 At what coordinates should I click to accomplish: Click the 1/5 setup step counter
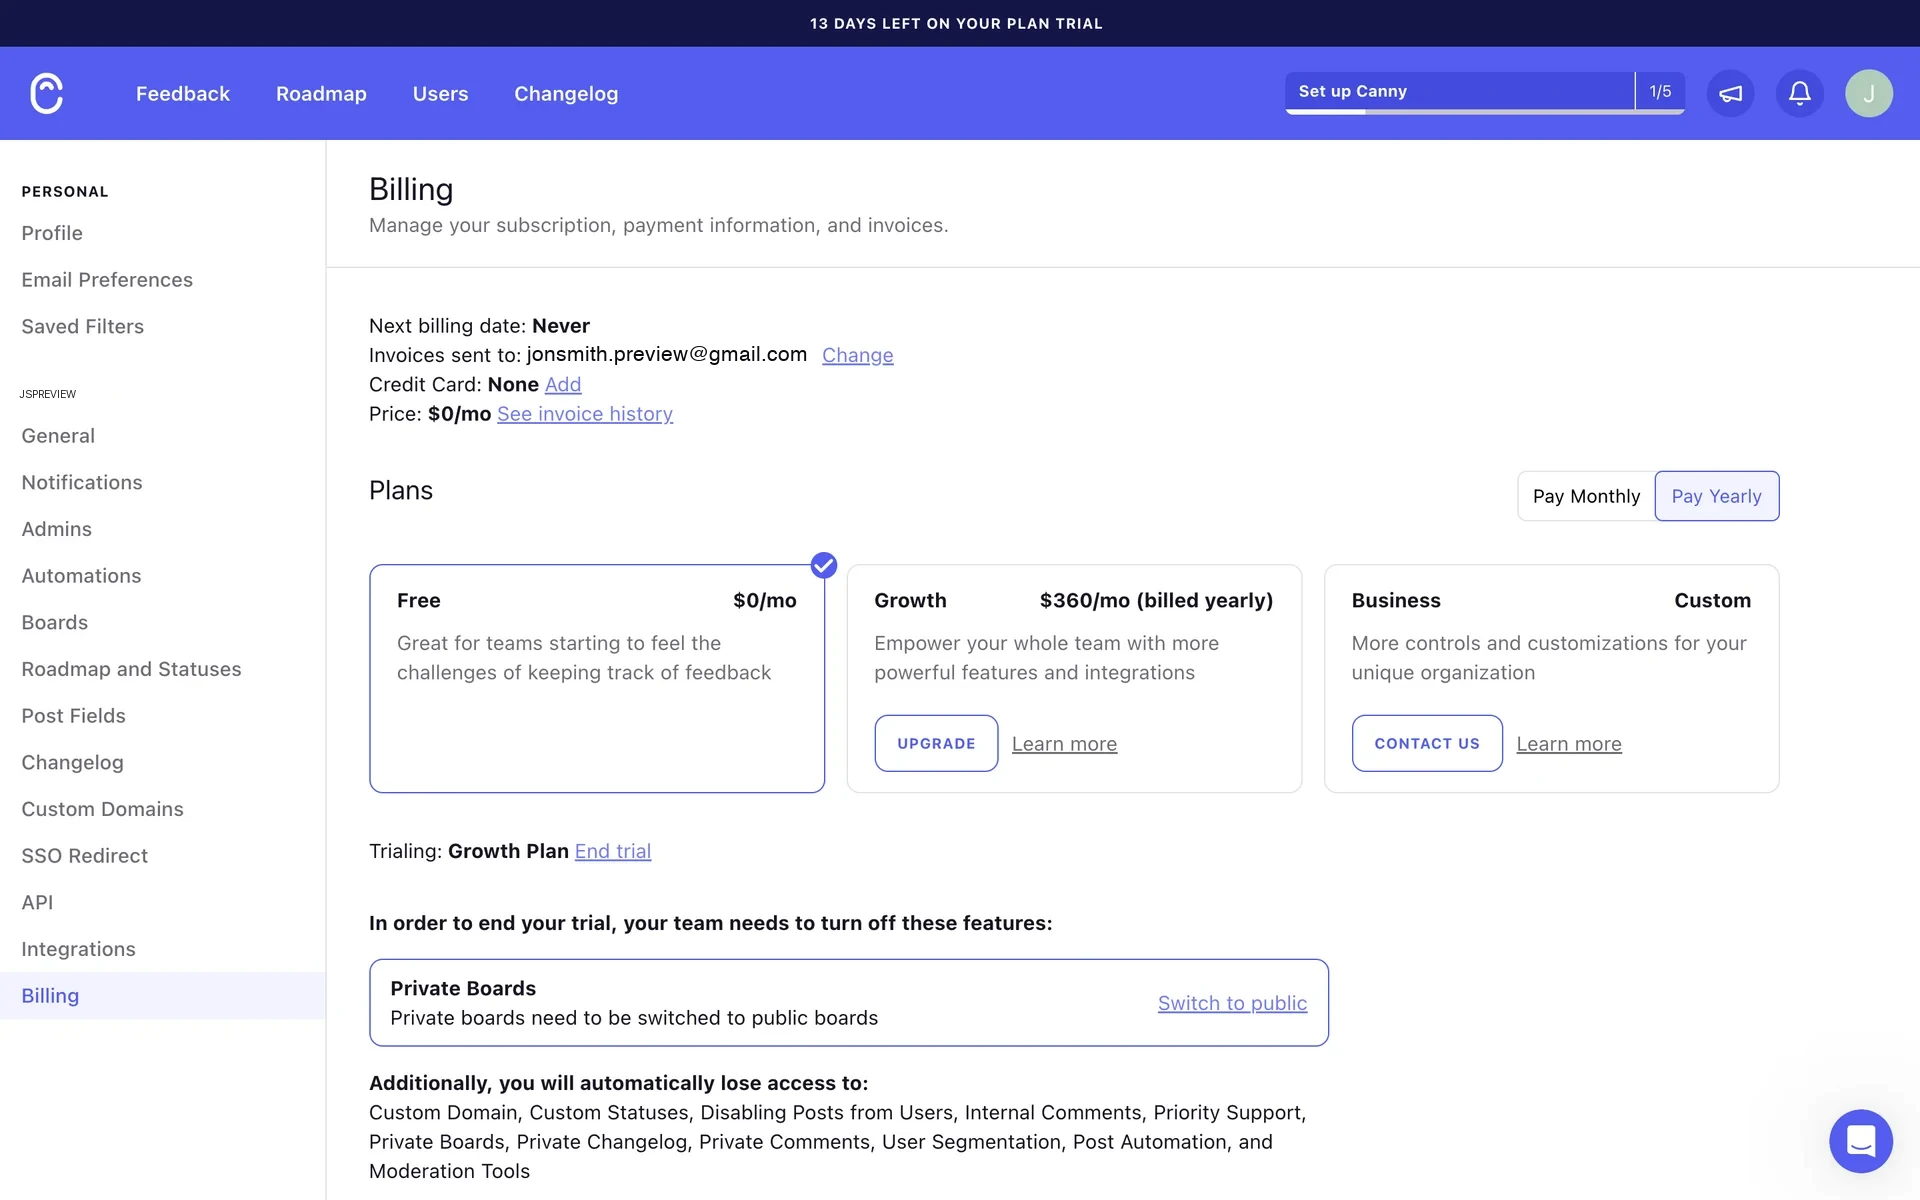point(1660,92)
